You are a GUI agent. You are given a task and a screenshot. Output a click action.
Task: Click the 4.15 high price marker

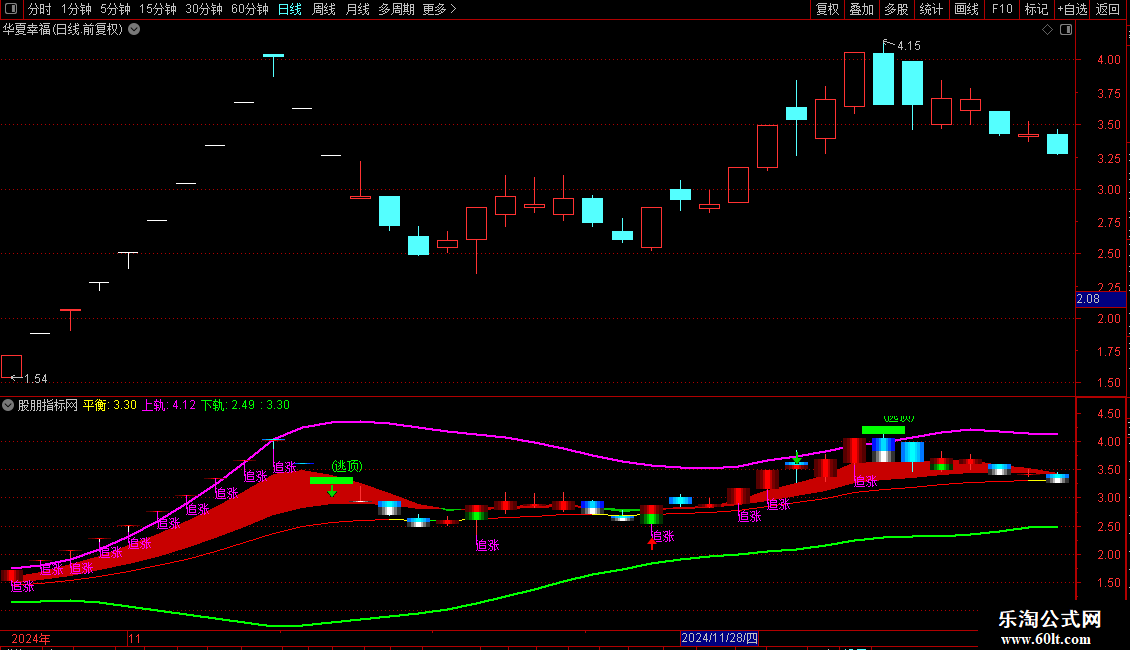pyautogui.click(x=909, y=46)
